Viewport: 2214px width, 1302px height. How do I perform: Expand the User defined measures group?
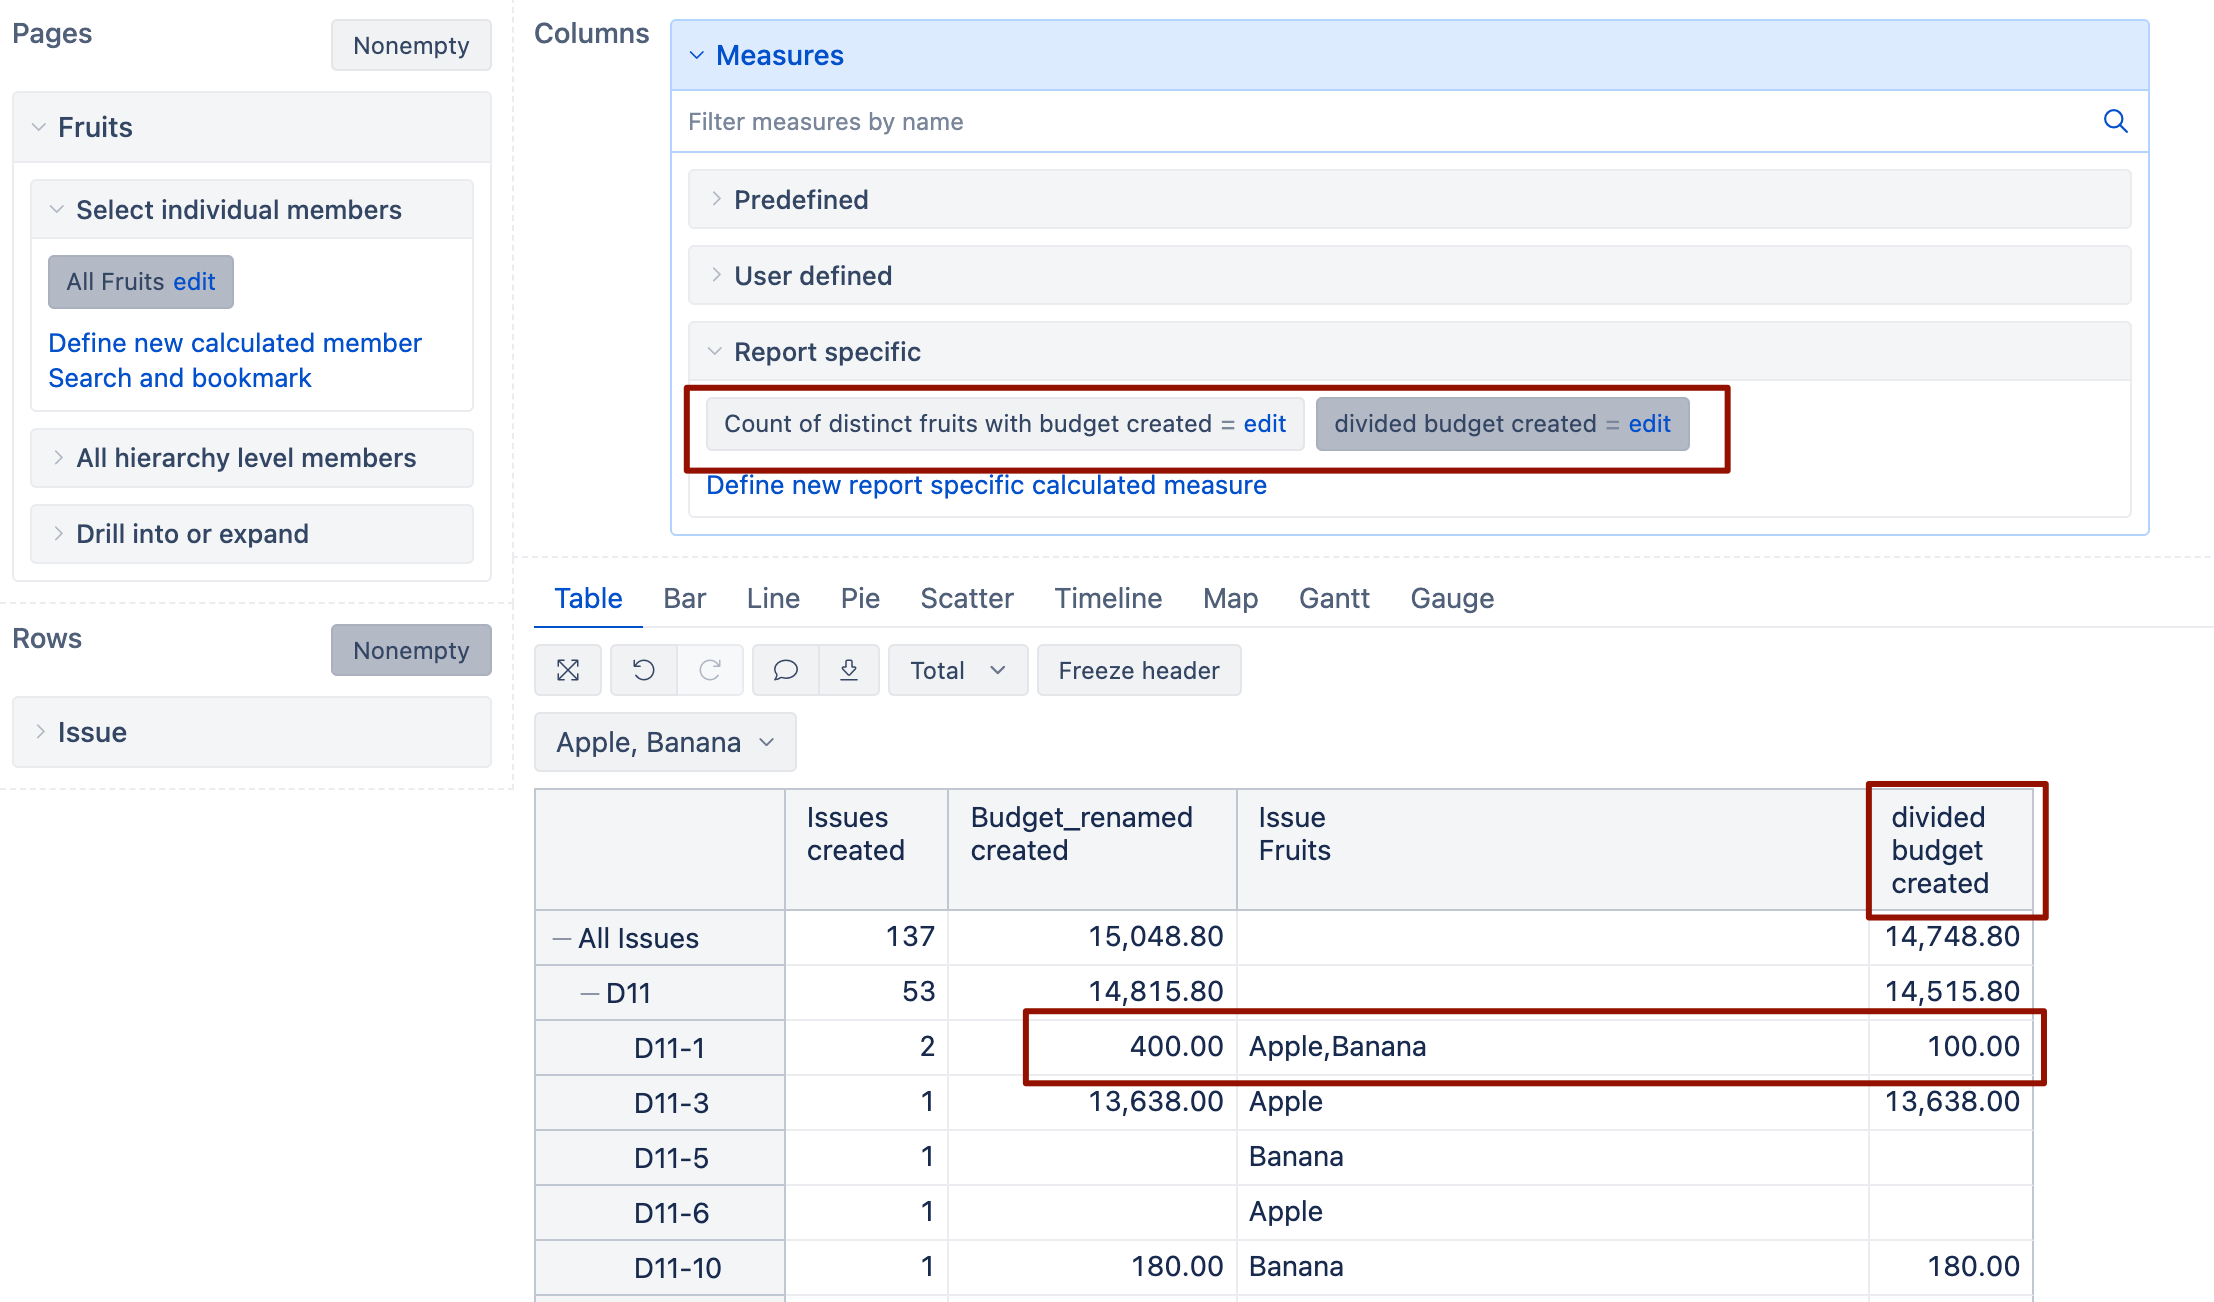click(x=1410, y=276)
